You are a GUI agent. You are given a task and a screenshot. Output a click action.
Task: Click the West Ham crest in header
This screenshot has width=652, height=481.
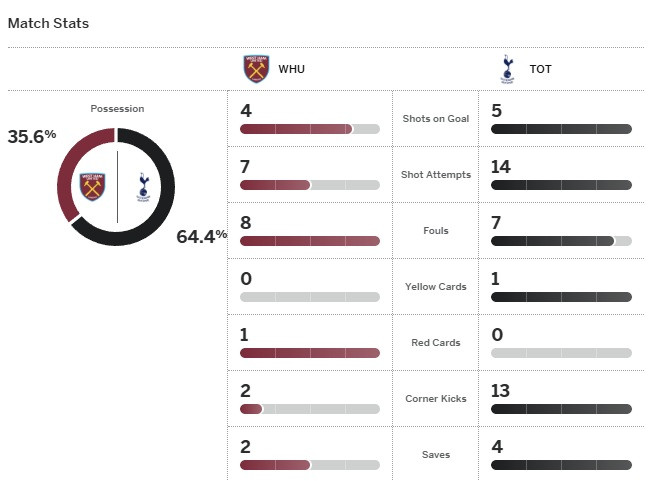tap(256, 69)
